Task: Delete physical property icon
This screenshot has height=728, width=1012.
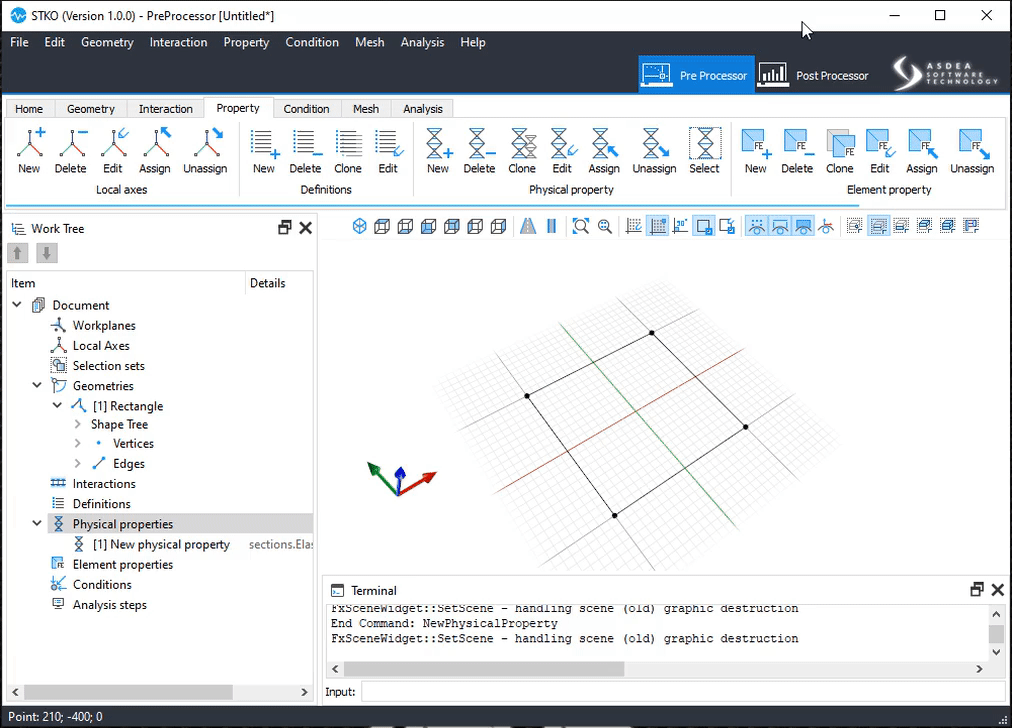Action: coord(480,143)
